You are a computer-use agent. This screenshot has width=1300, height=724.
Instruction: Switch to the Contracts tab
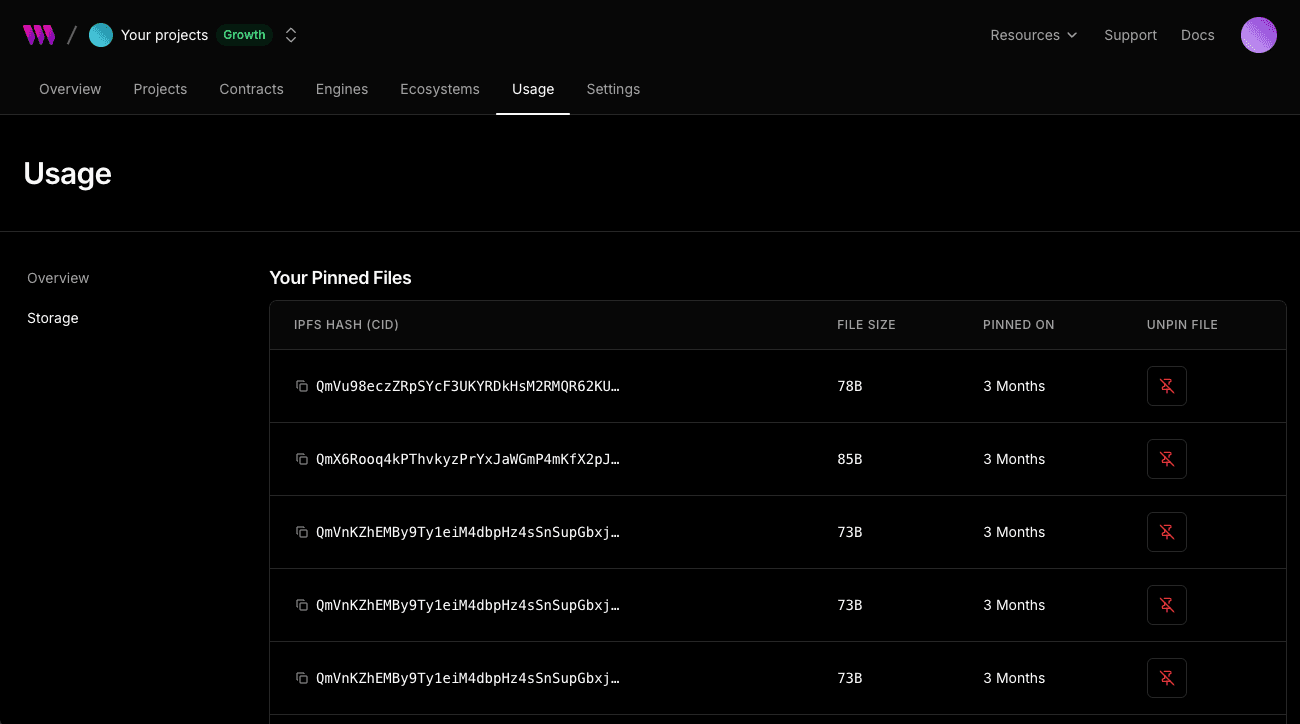(251, 89)
